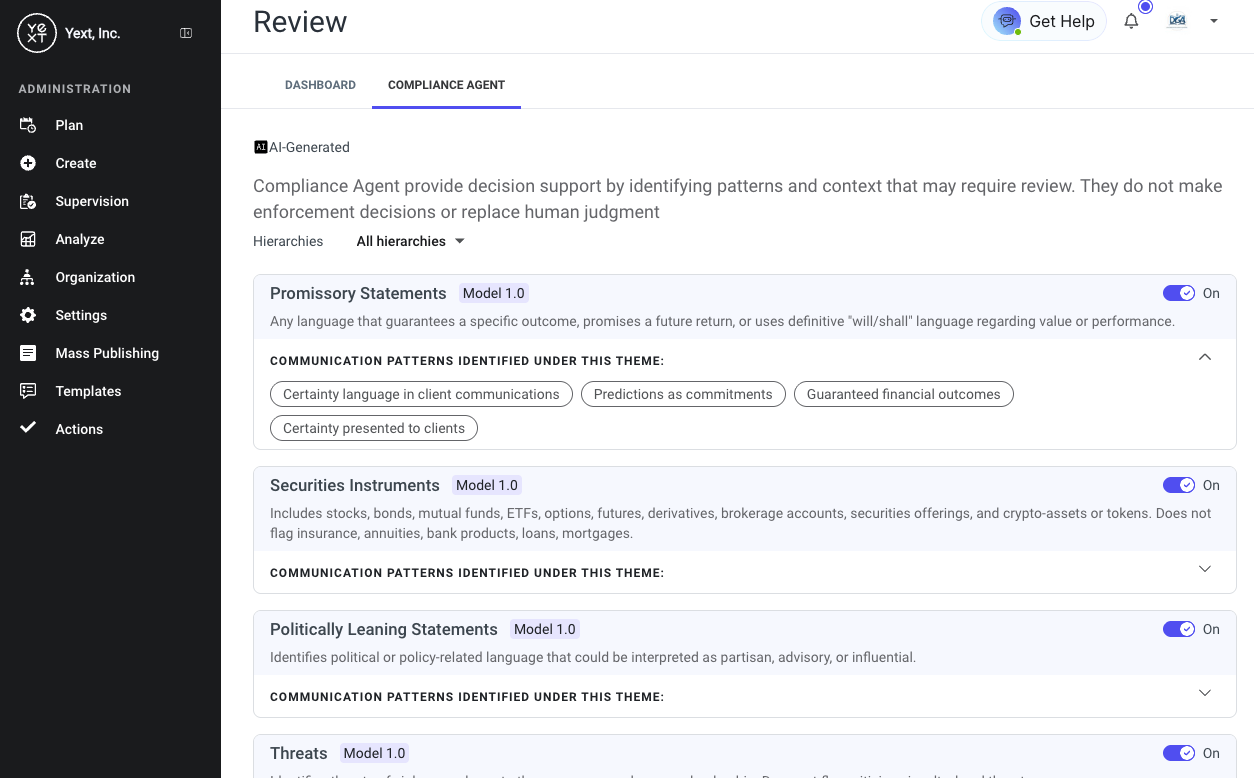
Task: Open the Supervision menu item
Action: (x=92, y=201)
